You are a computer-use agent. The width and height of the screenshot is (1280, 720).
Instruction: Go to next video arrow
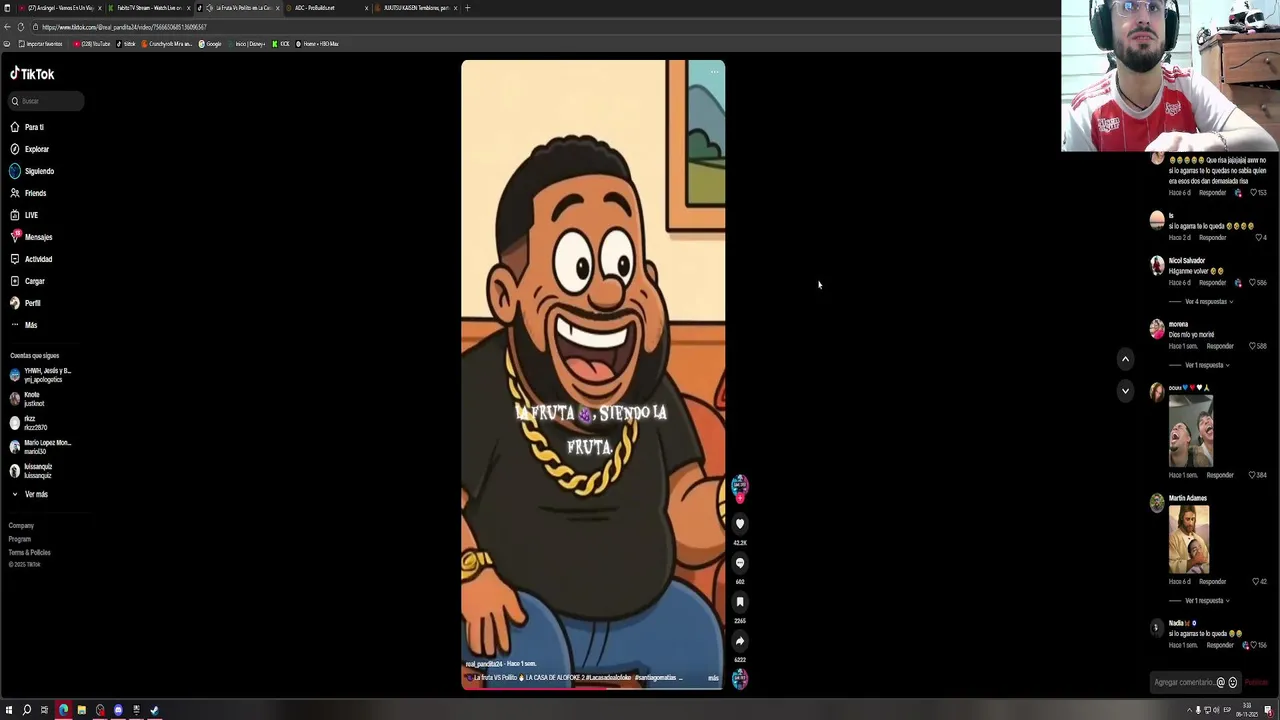[x=1125, y=391]
